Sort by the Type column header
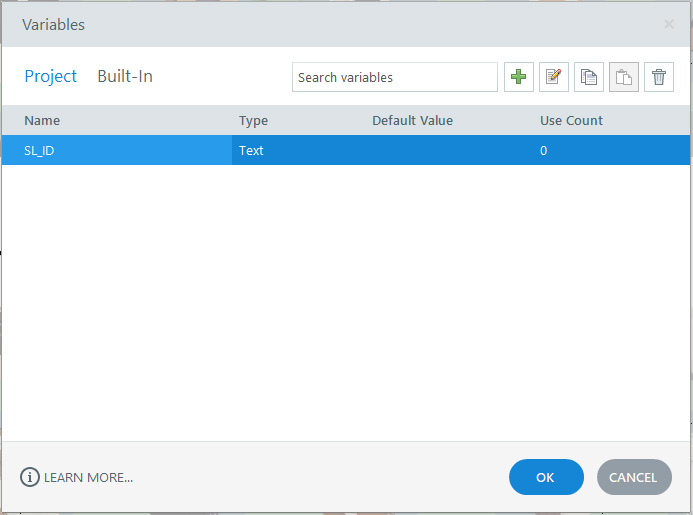Image resolution: width=693 pixels, height=515 pixels. [x=253, y=120]
